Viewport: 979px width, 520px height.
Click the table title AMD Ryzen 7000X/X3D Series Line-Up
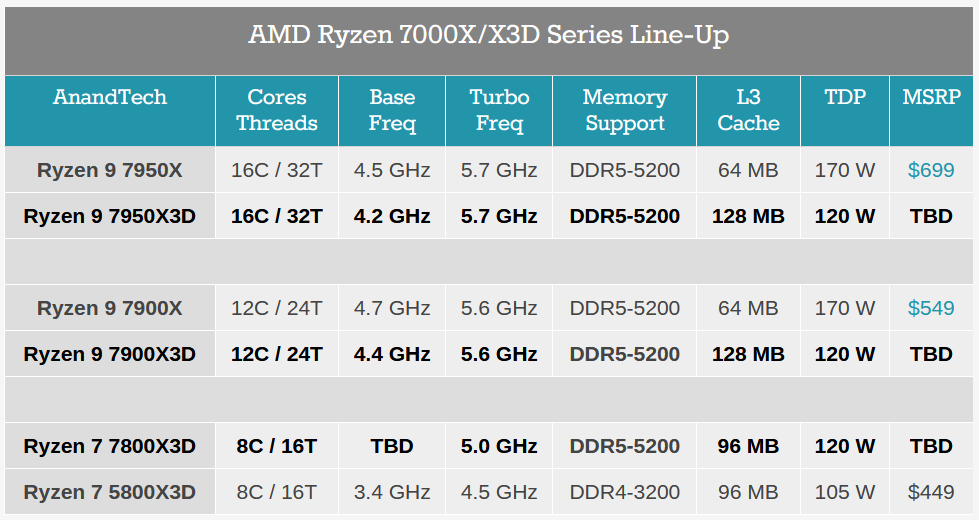coord(489,36)
